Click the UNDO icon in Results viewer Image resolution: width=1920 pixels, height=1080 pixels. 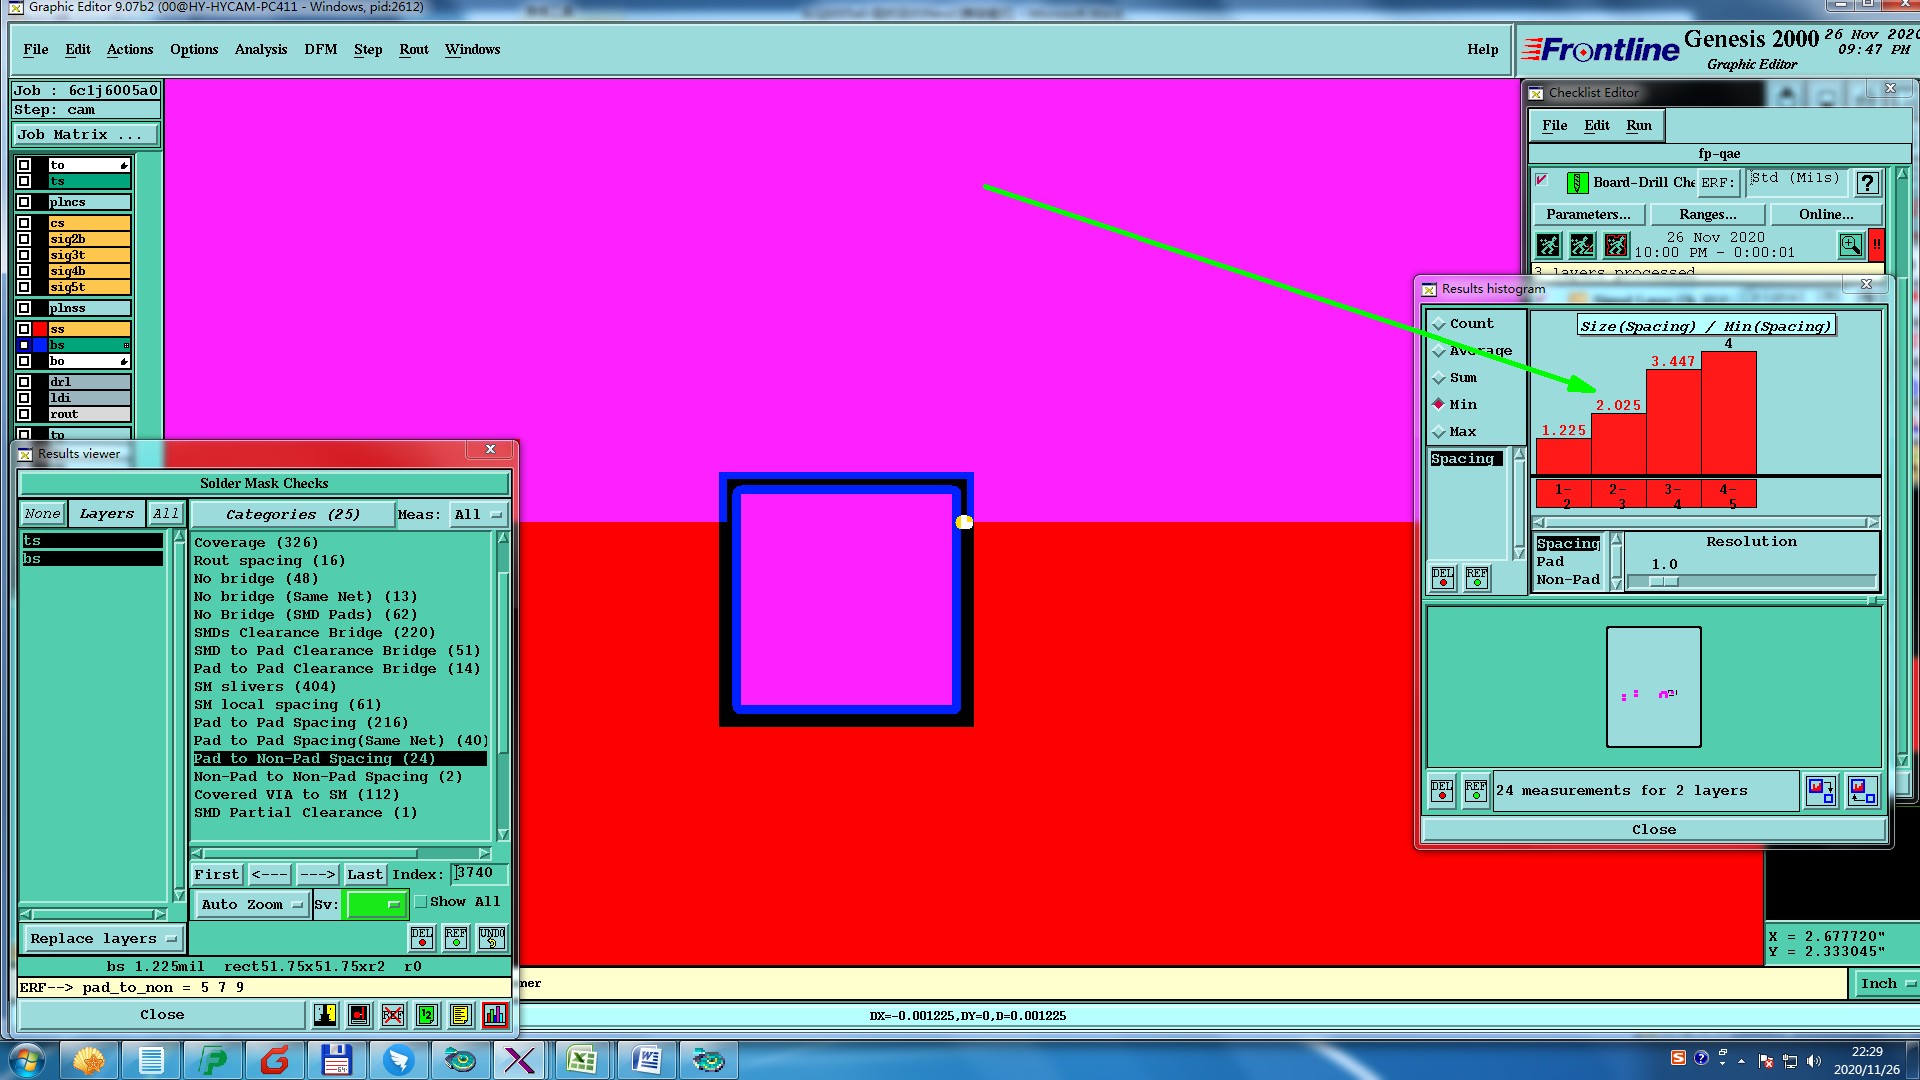click(x=492, y=938)
